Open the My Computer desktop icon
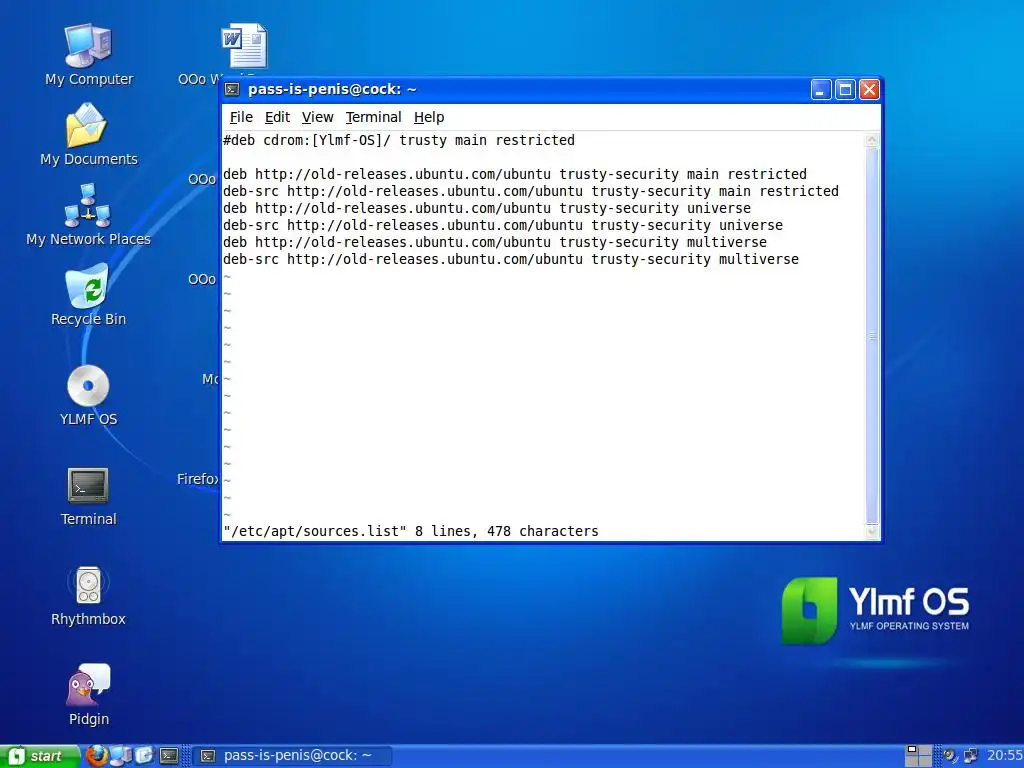This screenshot has width=1024, height=768. (x=88, y=55)
